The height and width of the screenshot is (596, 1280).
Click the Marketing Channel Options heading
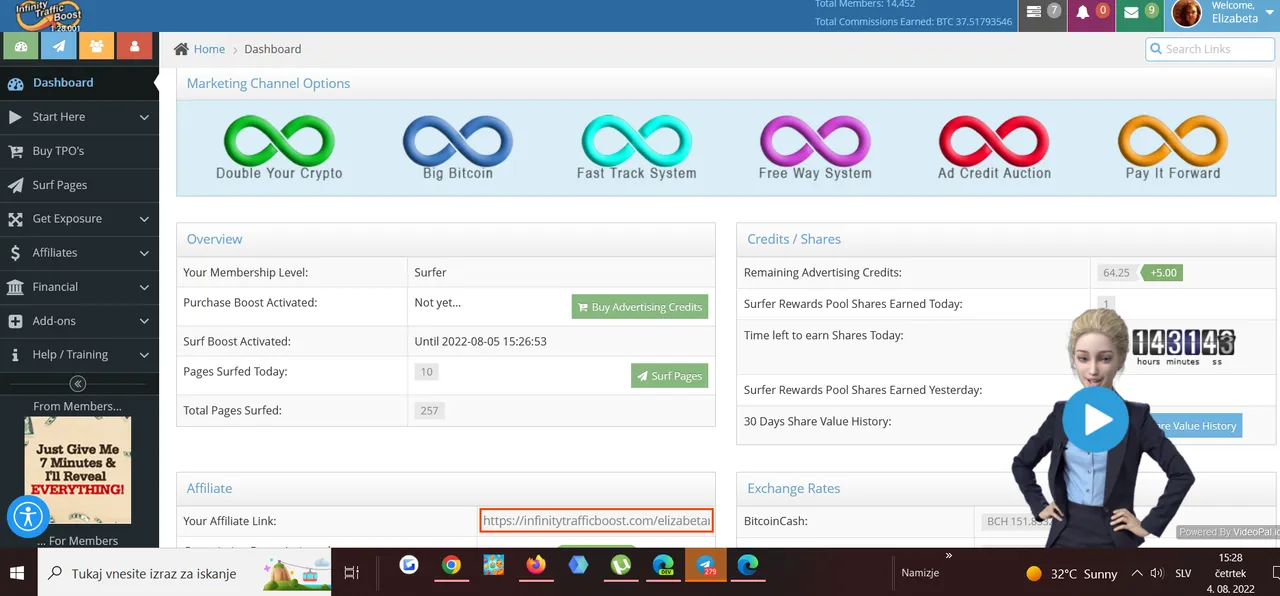[x=268, y=83]
